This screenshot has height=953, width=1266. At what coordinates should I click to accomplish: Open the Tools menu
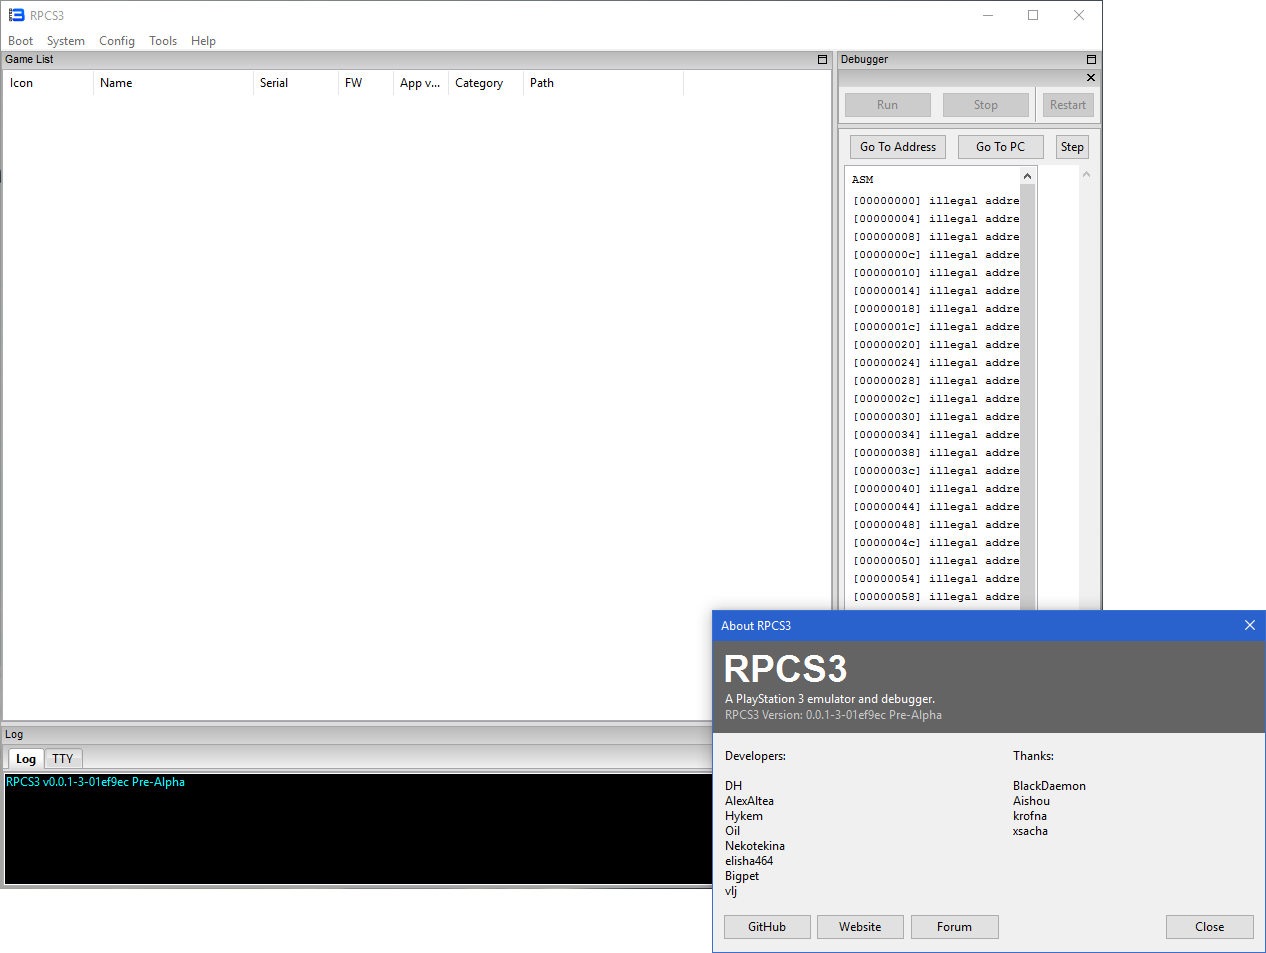tap(163, 41)
